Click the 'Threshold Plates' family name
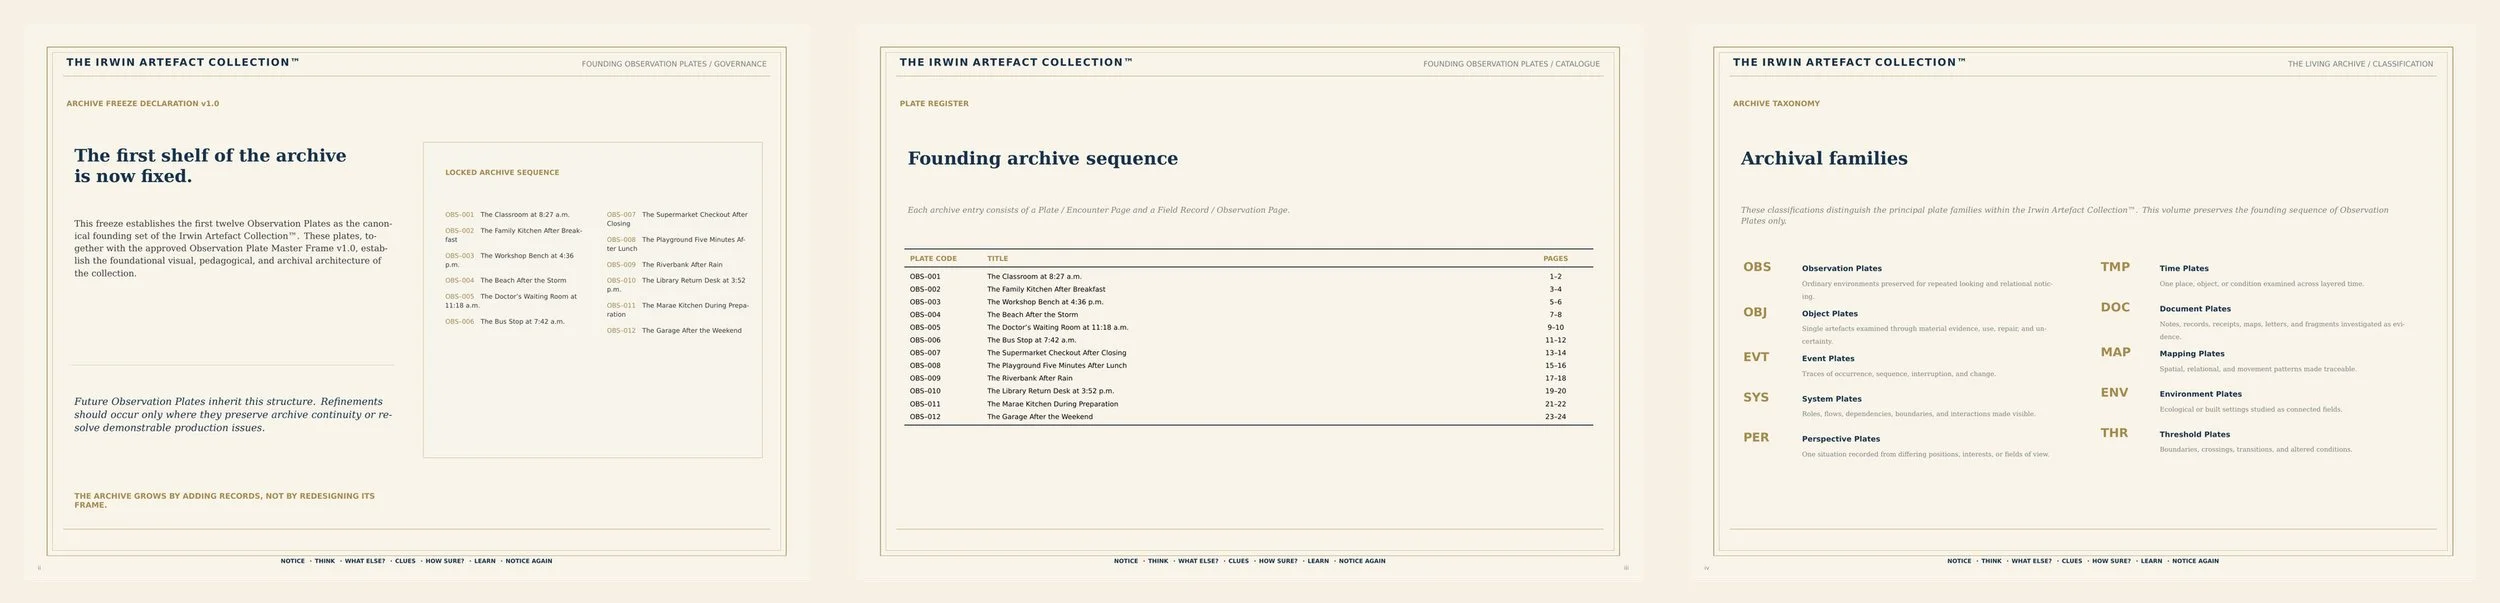This screenshot has height=603, width=2500. (x=2195, y=435)
